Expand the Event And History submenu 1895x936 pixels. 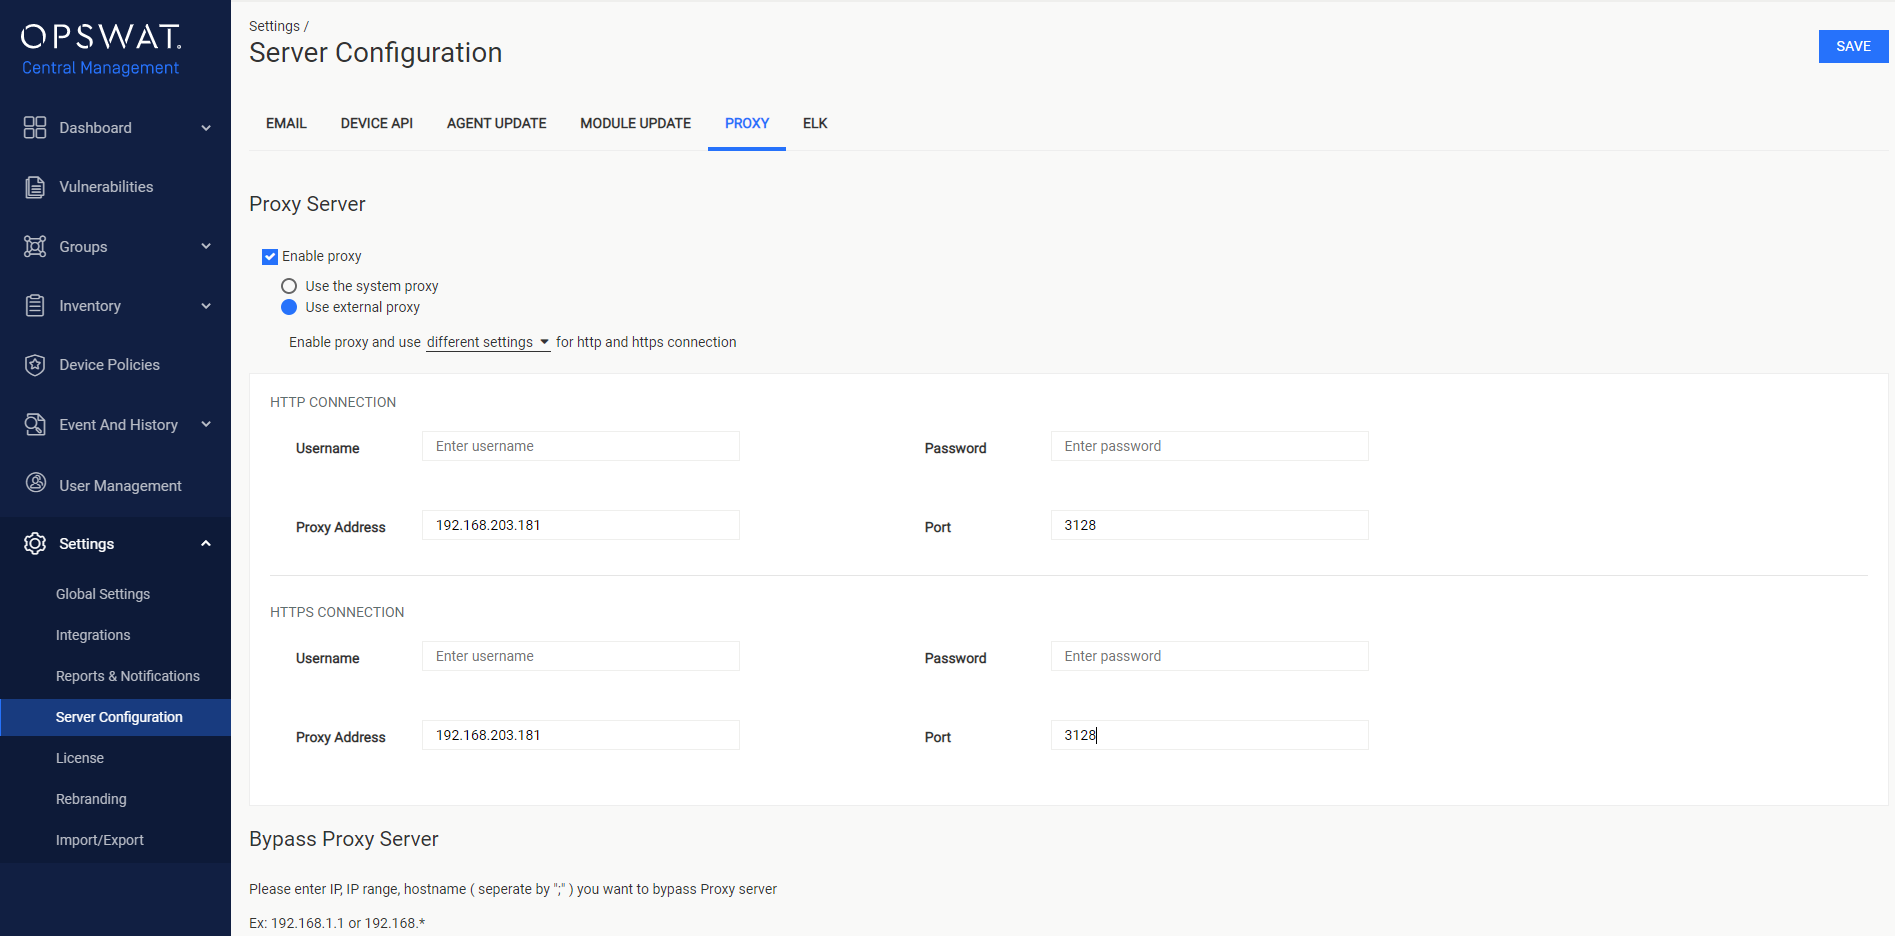[205, 424]
